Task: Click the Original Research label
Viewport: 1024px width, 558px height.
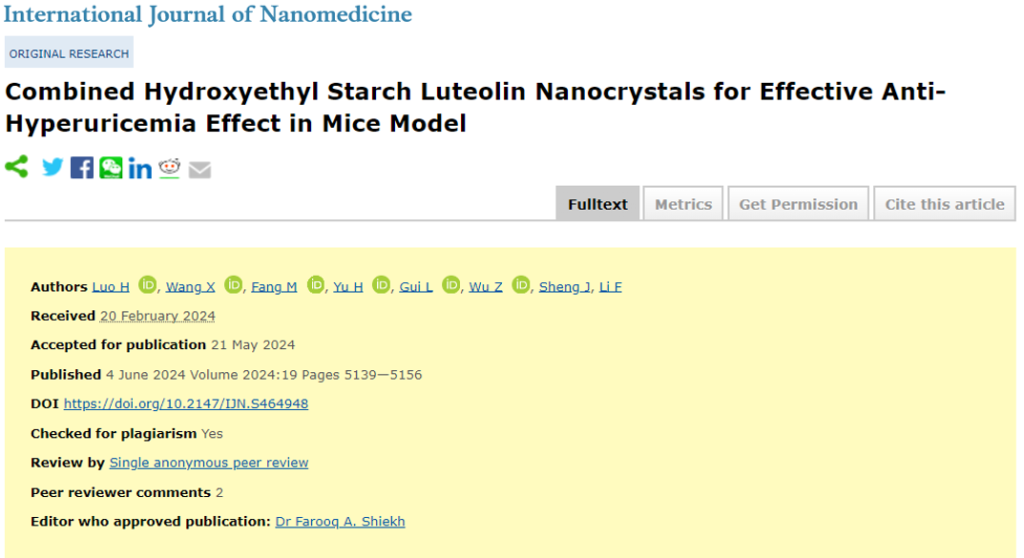Action: [69, 53]
